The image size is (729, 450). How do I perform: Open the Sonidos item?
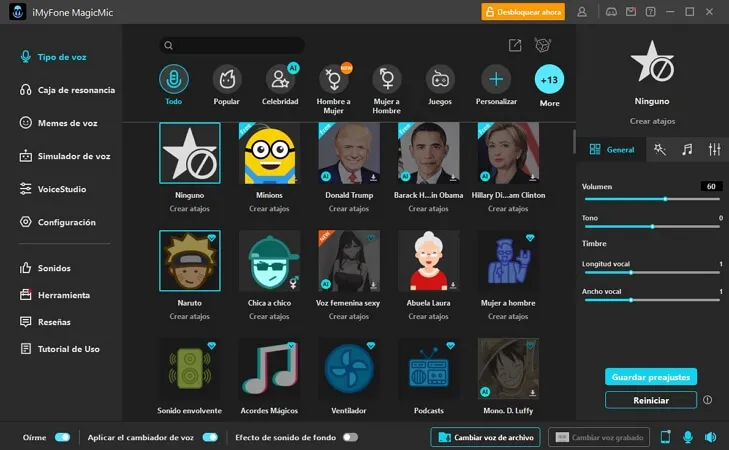coord(45,268)
